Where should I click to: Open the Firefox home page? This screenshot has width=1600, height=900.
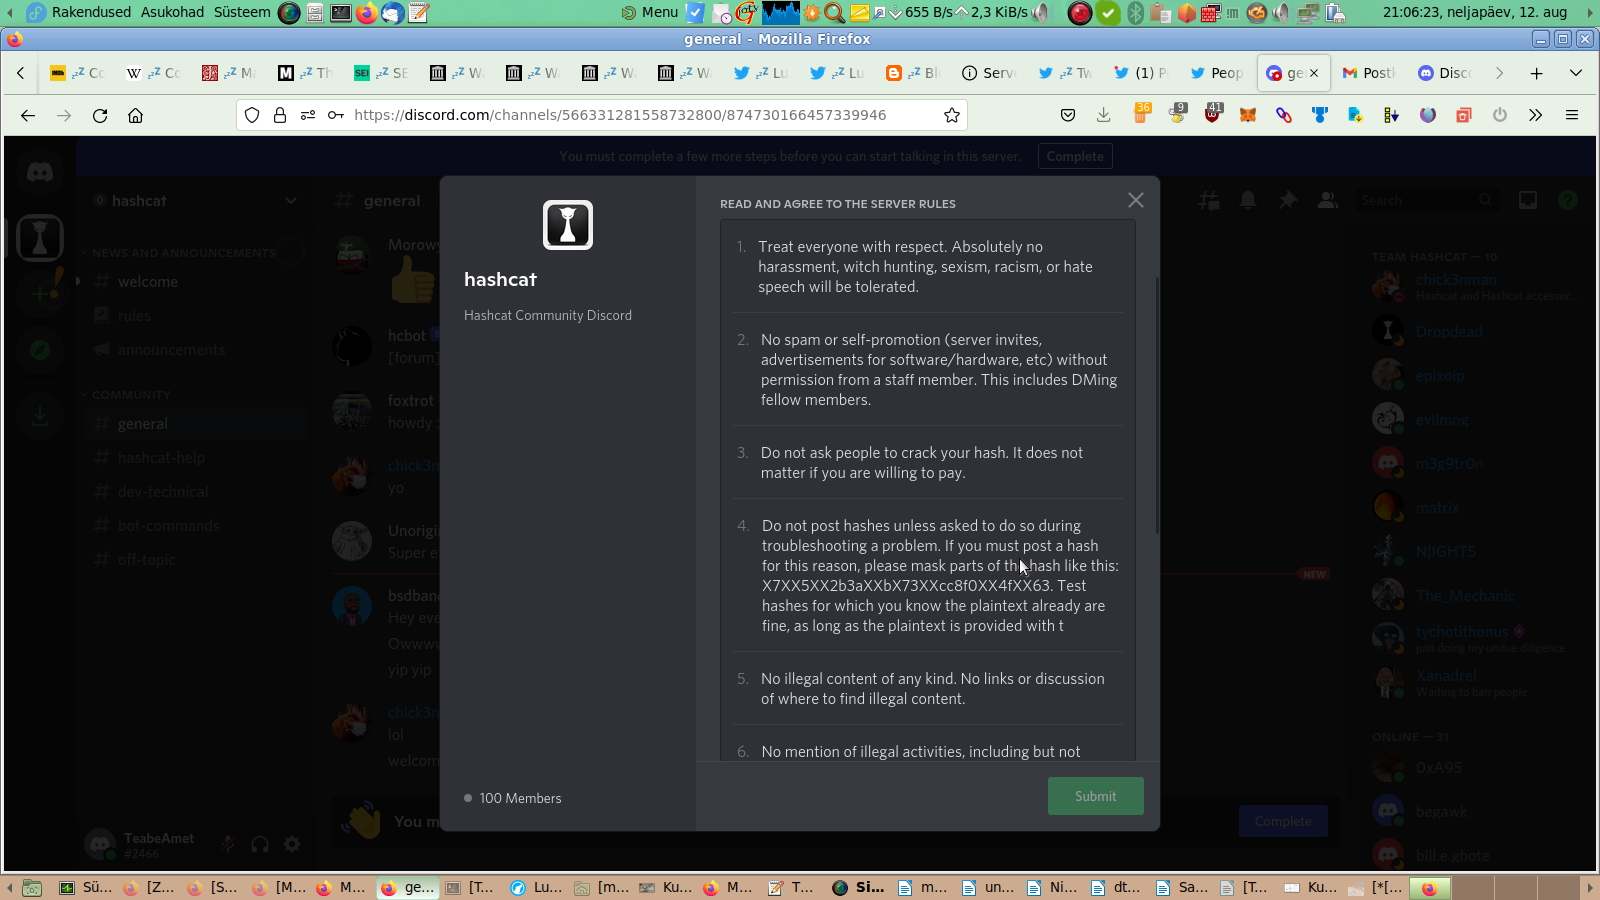tap(136, 115)
